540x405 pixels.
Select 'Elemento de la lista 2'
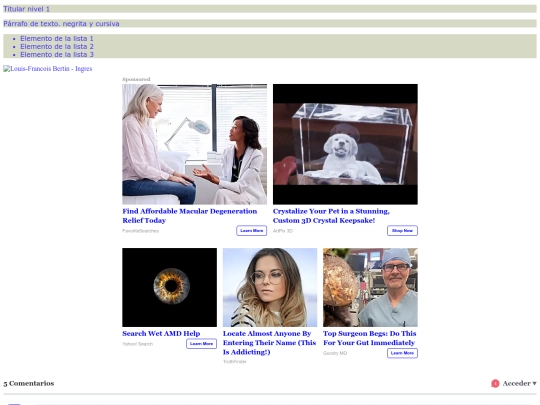pyautogui.click(x=57, y=46)
